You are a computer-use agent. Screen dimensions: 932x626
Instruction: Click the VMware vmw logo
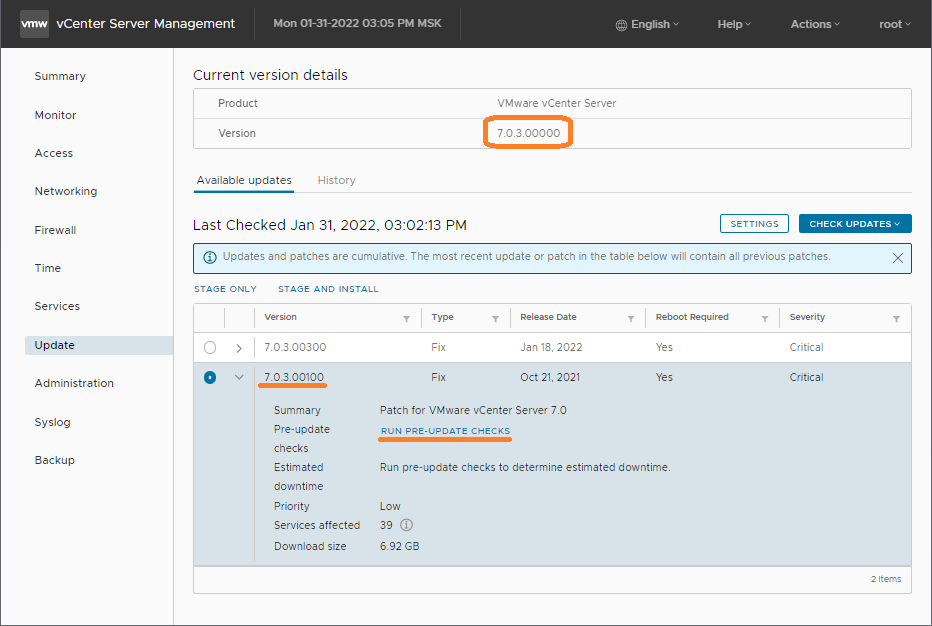(34, 24)
